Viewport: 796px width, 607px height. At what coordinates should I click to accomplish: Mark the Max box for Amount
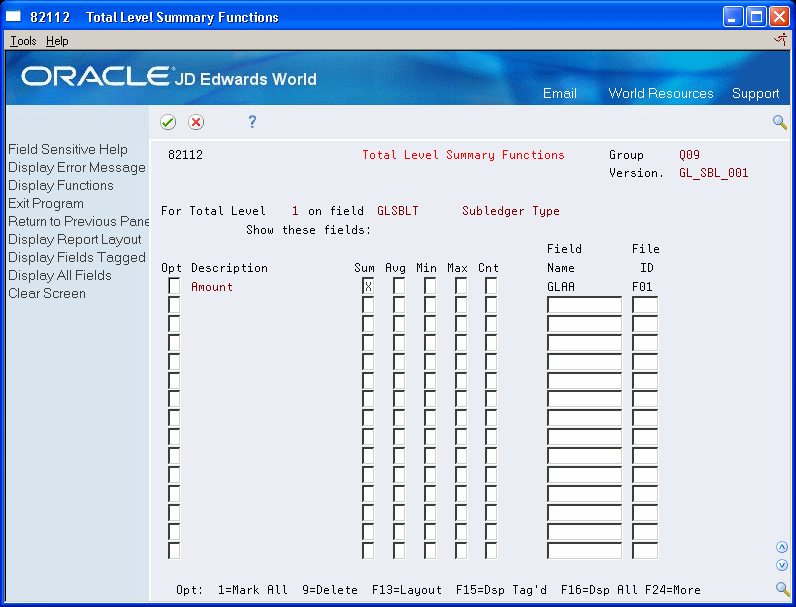[x=461, y=287]
